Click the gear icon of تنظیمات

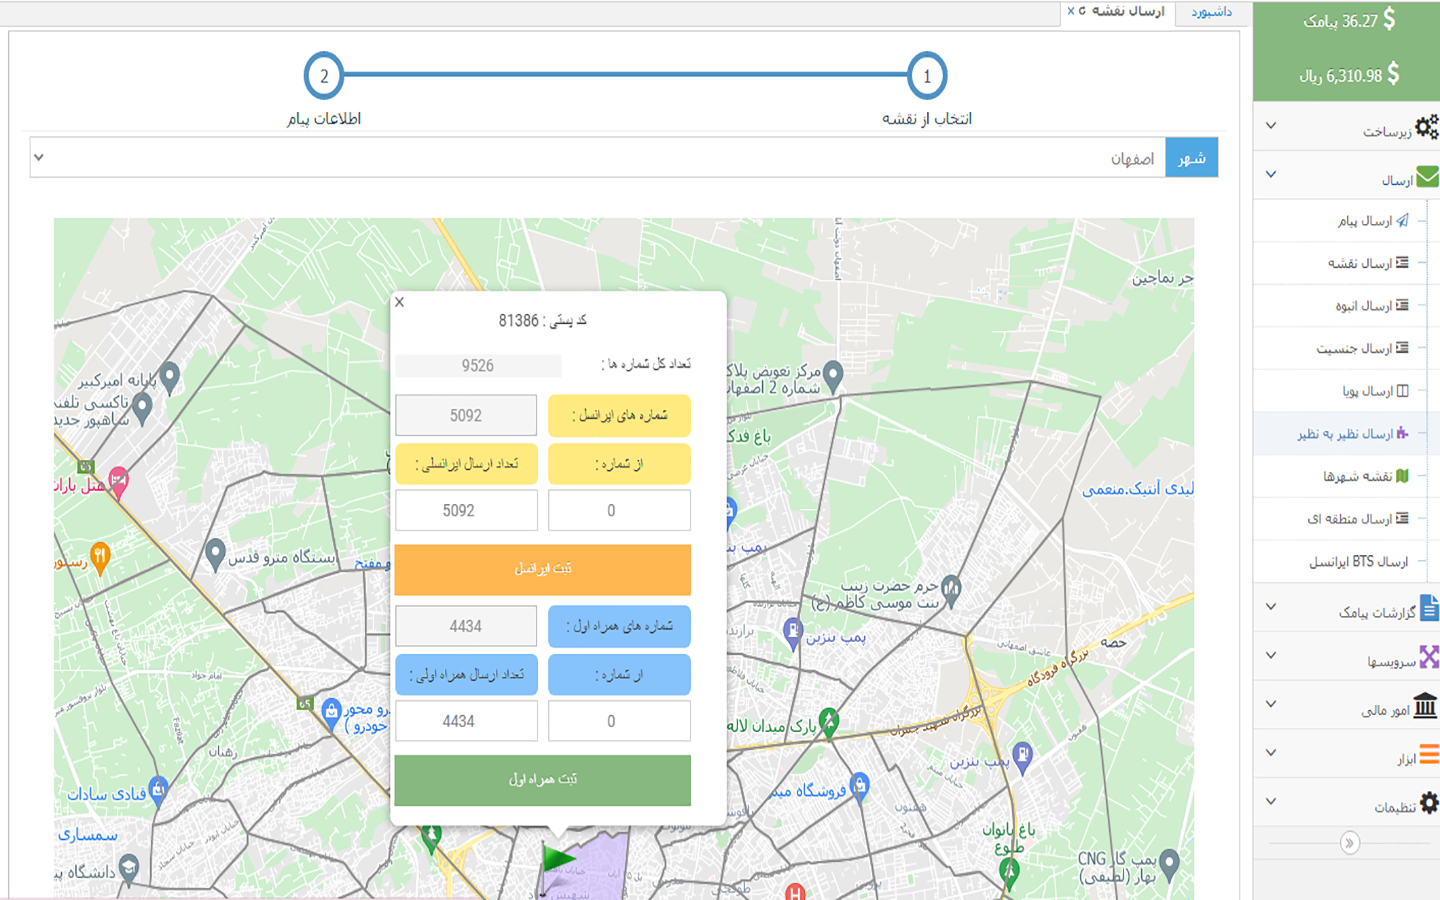point(1429,802)
